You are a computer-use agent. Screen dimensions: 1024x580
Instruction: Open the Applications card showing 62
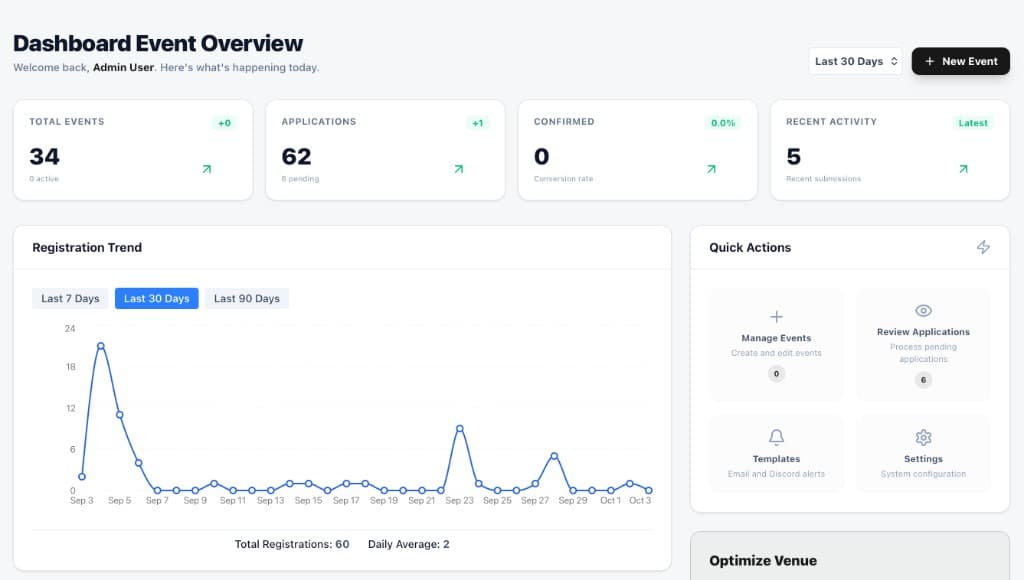[385, 150]
